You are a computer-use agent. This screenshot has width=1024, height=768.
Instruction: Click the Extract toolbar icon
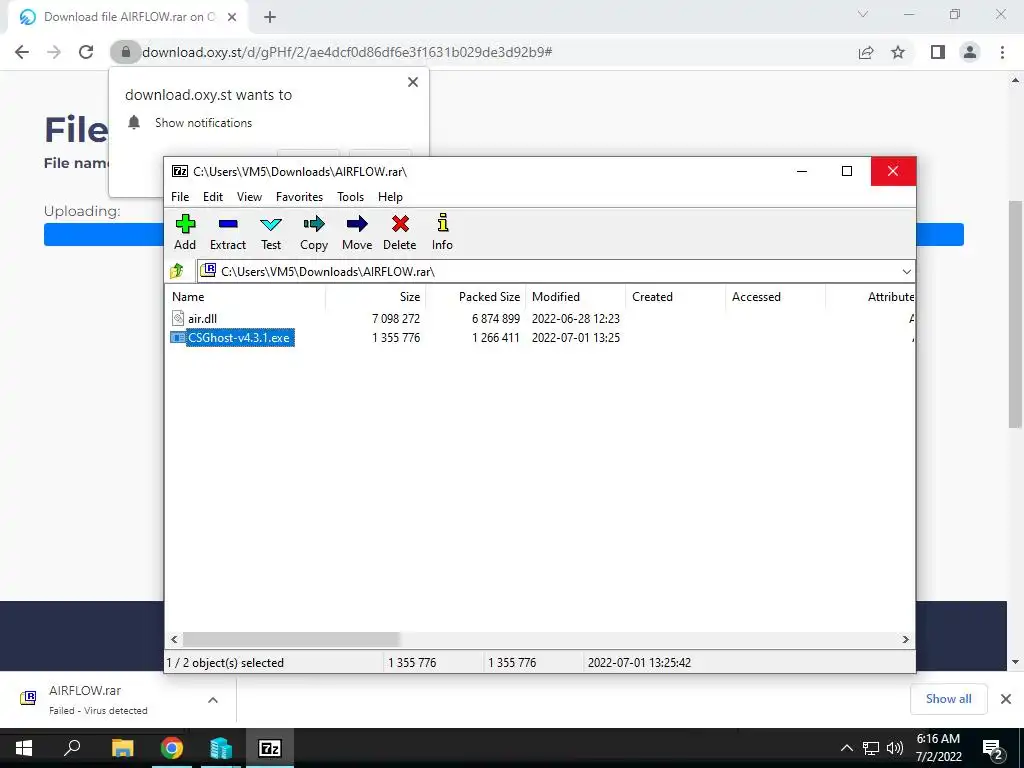(x=228, y=224)
